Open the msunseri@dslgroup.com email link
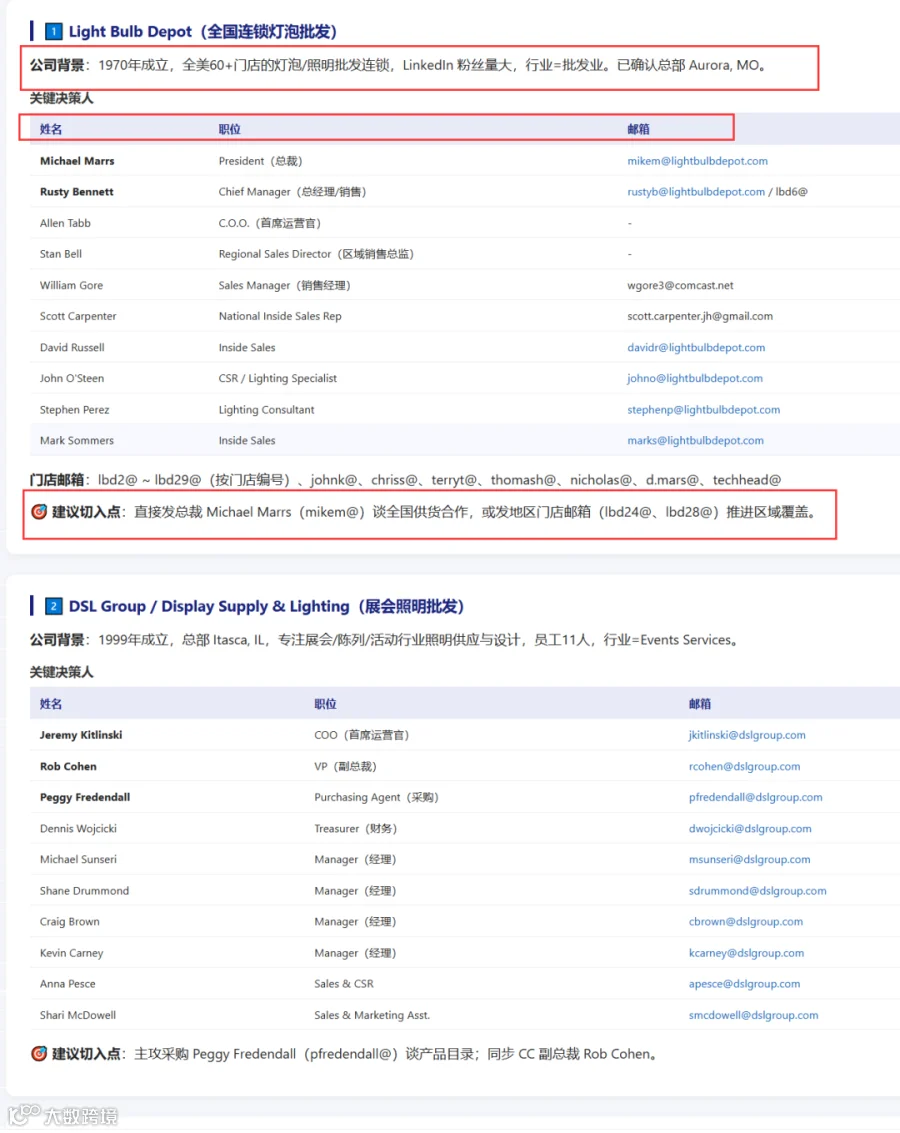 tap(749, 860)
